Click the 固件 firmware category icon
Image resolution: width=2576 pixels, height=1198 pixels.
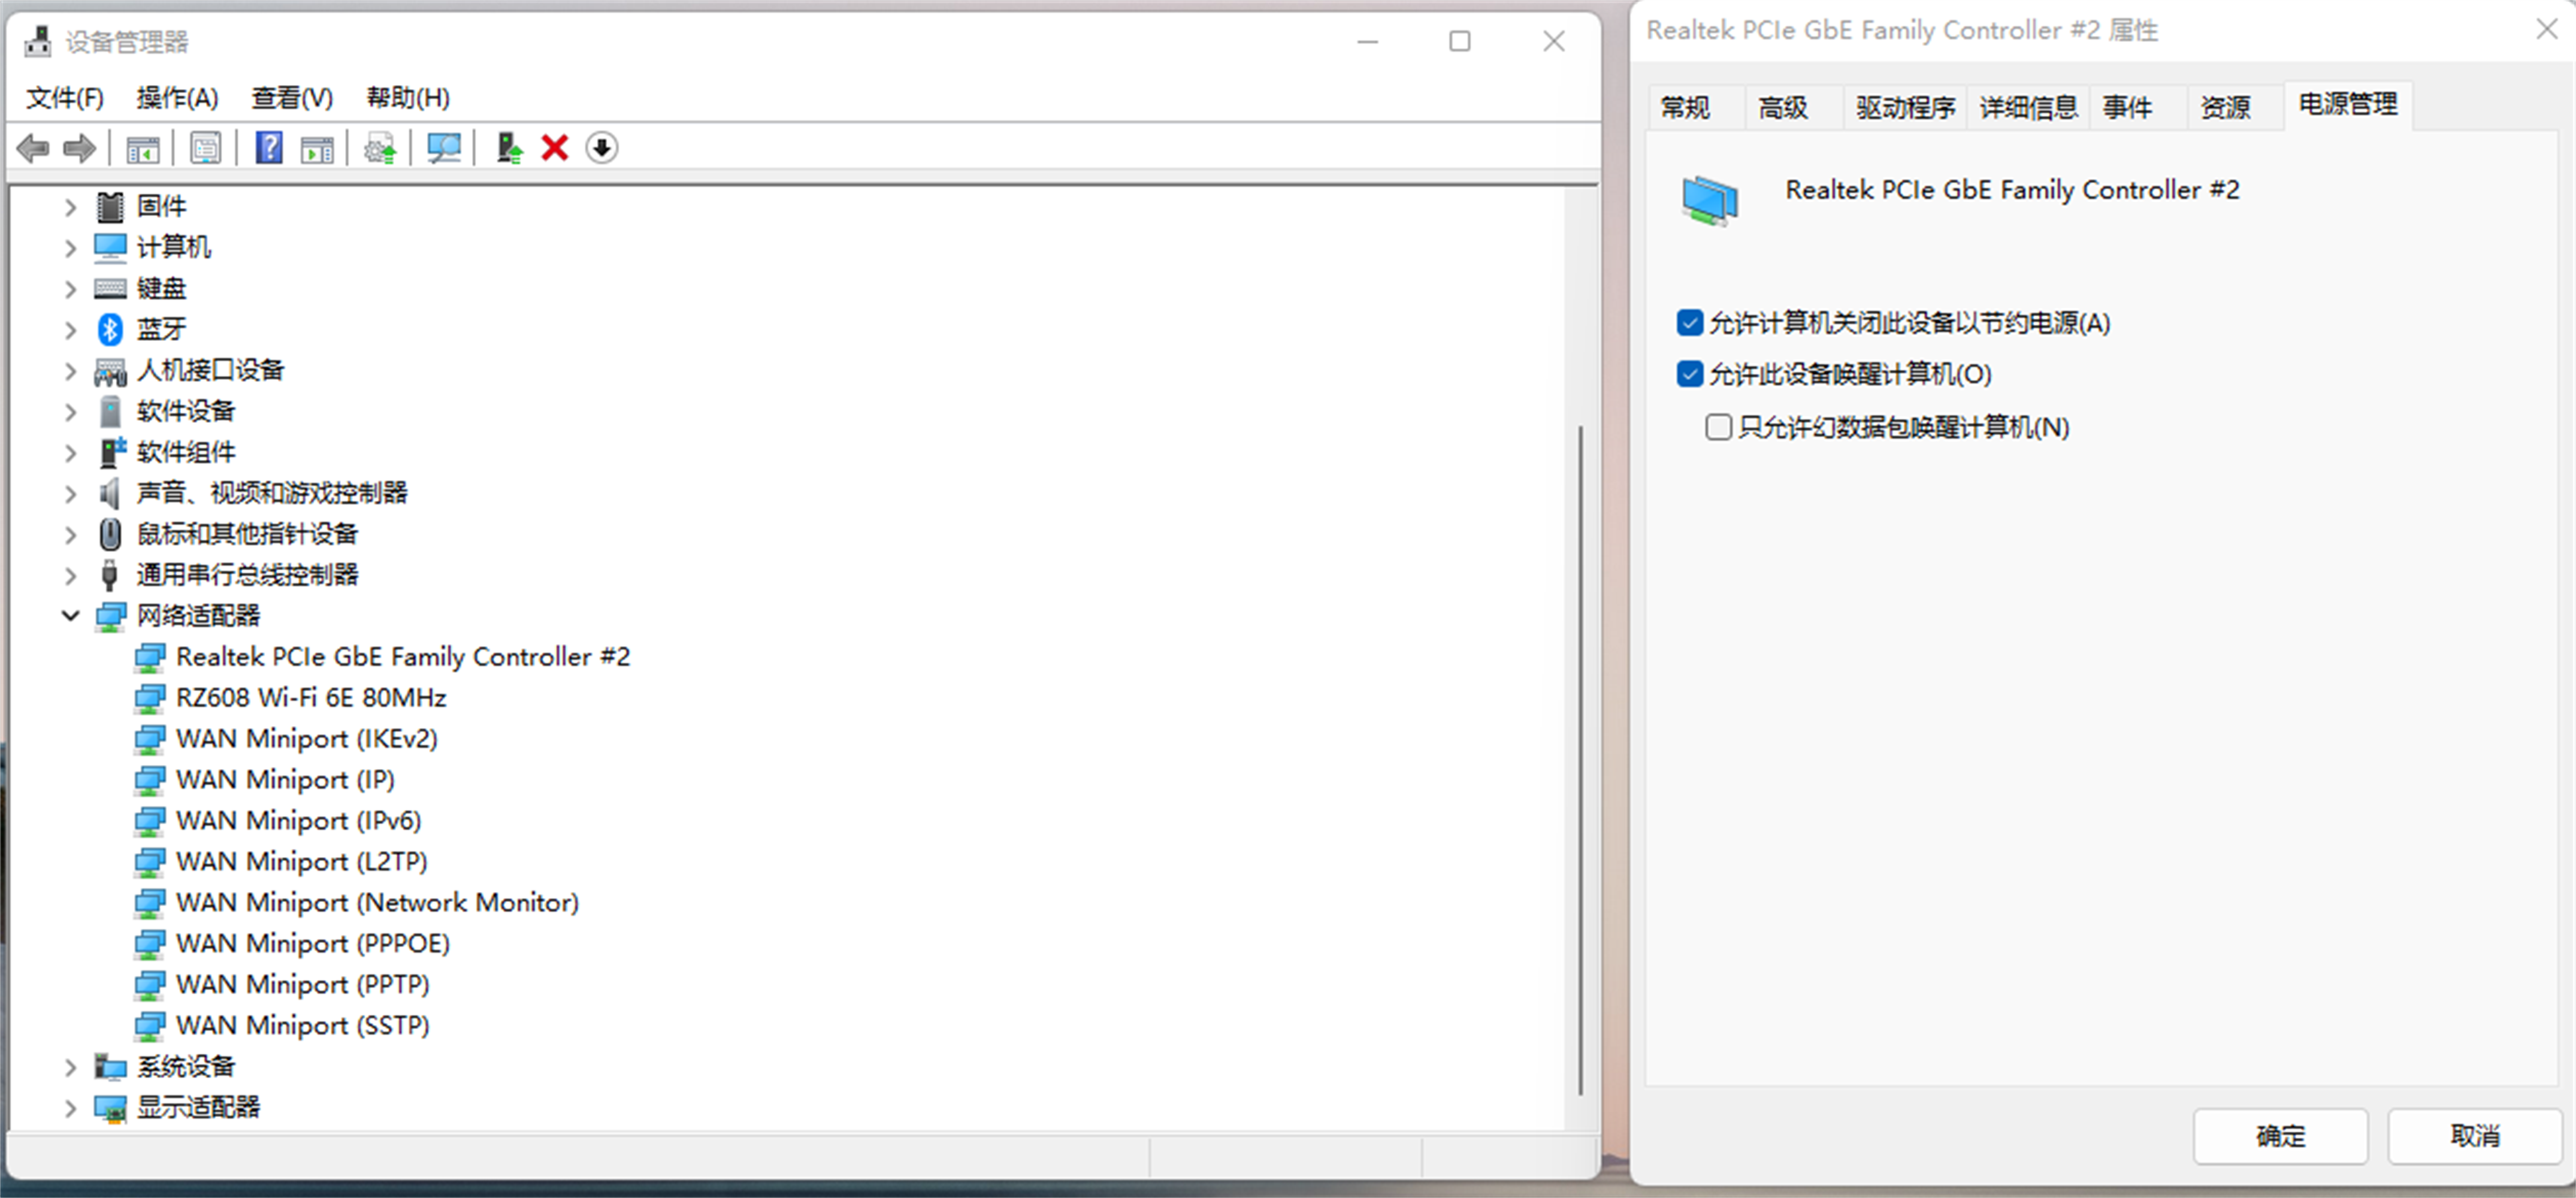(x=110, y=206)
